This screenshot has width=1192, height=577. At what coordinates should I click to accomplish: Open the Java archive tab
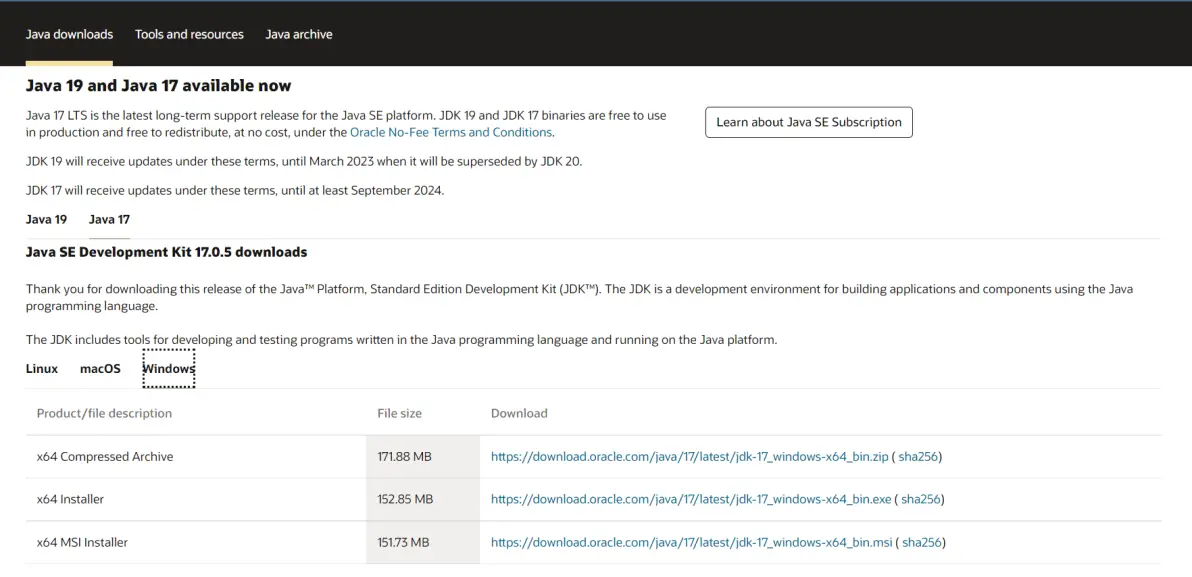pyautogui.click(x=299, y=34)
